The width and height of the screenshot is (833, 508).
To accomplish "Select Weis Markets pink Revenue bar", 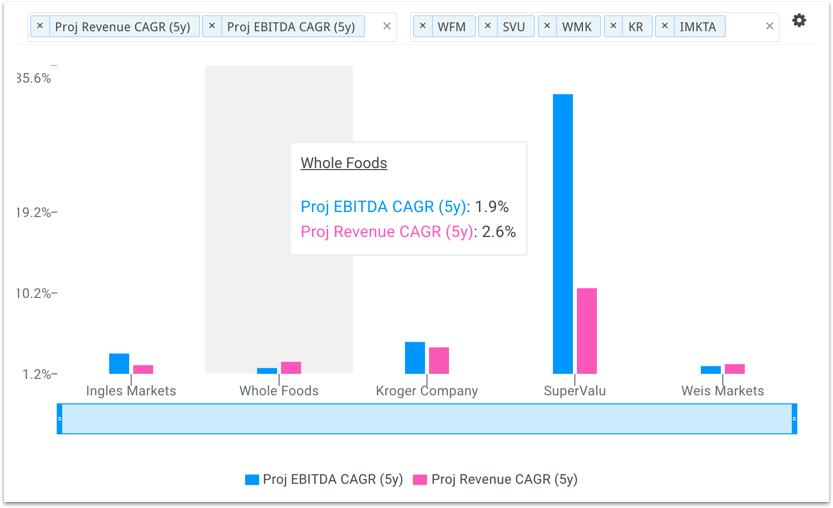I will (735, 369).
